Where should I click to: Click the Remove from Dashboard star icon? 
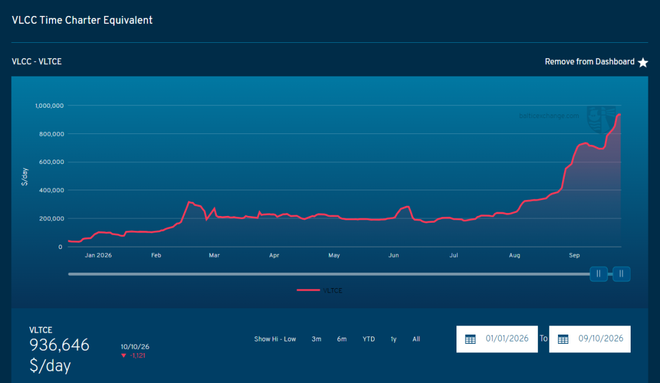pyautogui.click(x=643, y=62)
